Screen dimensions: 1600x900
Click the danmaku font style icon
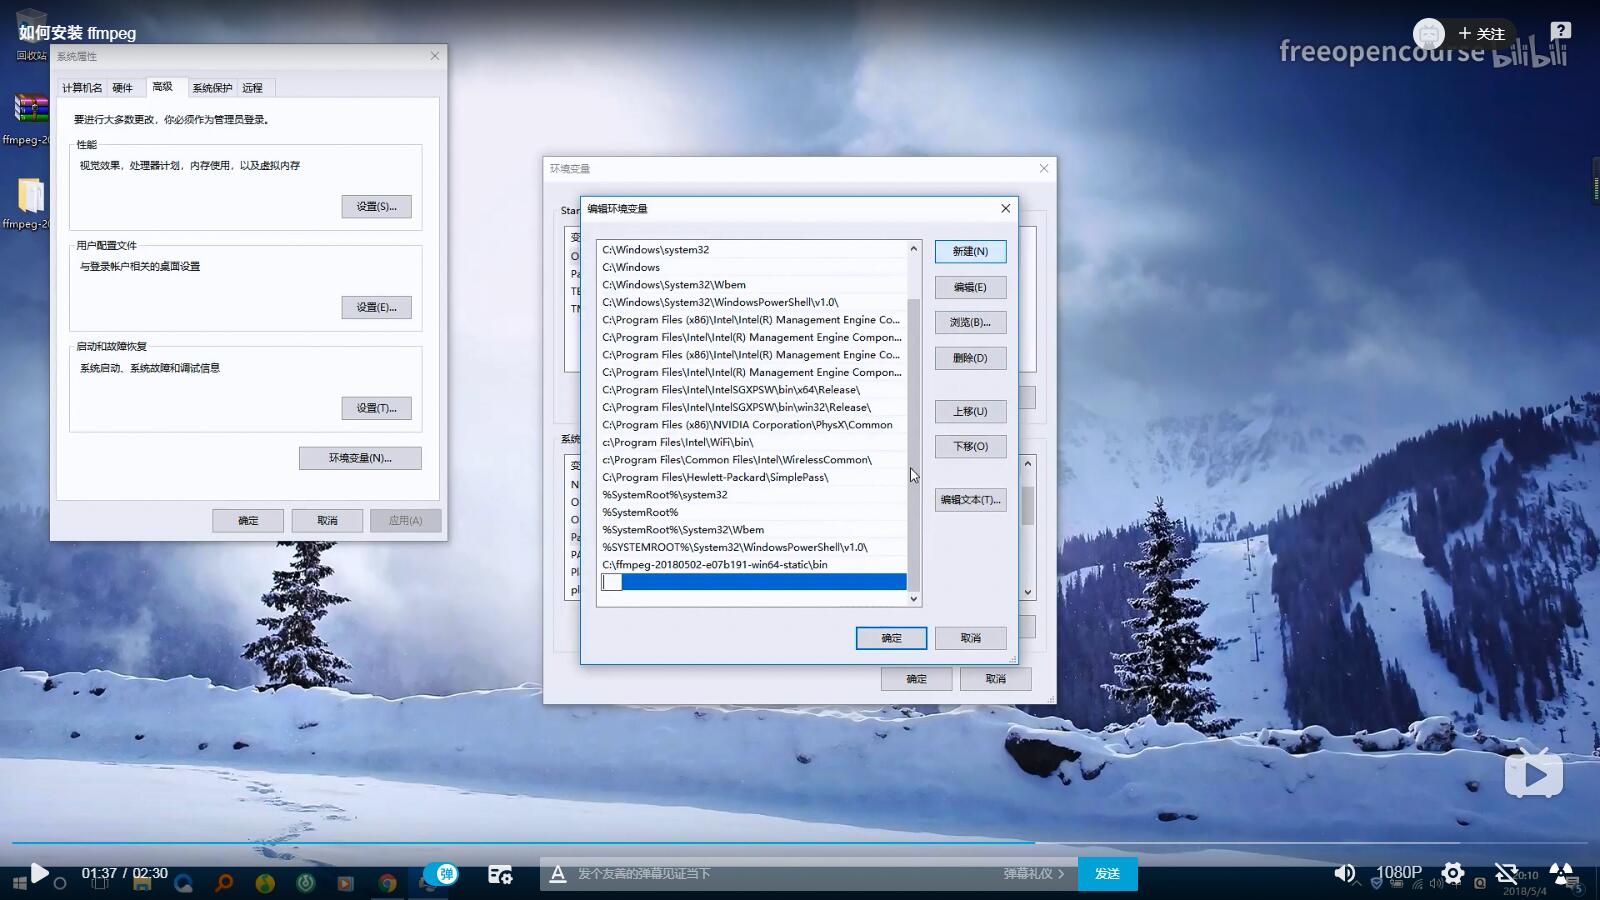click(x=558, y=874)
